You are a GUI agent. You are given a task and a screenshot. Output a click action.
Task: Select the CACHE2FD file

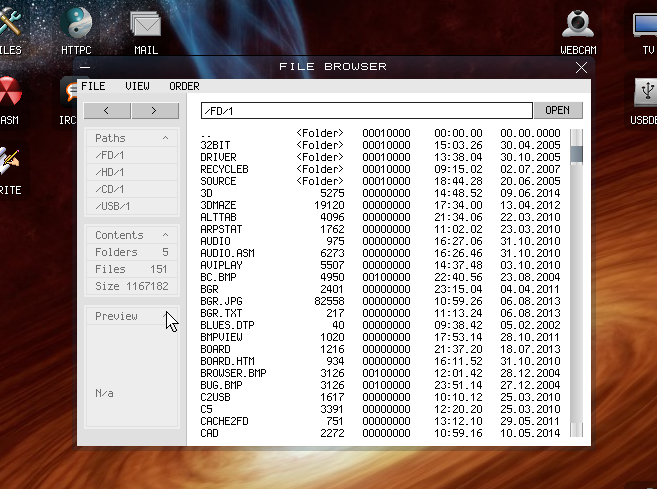(x=380, y=421)
